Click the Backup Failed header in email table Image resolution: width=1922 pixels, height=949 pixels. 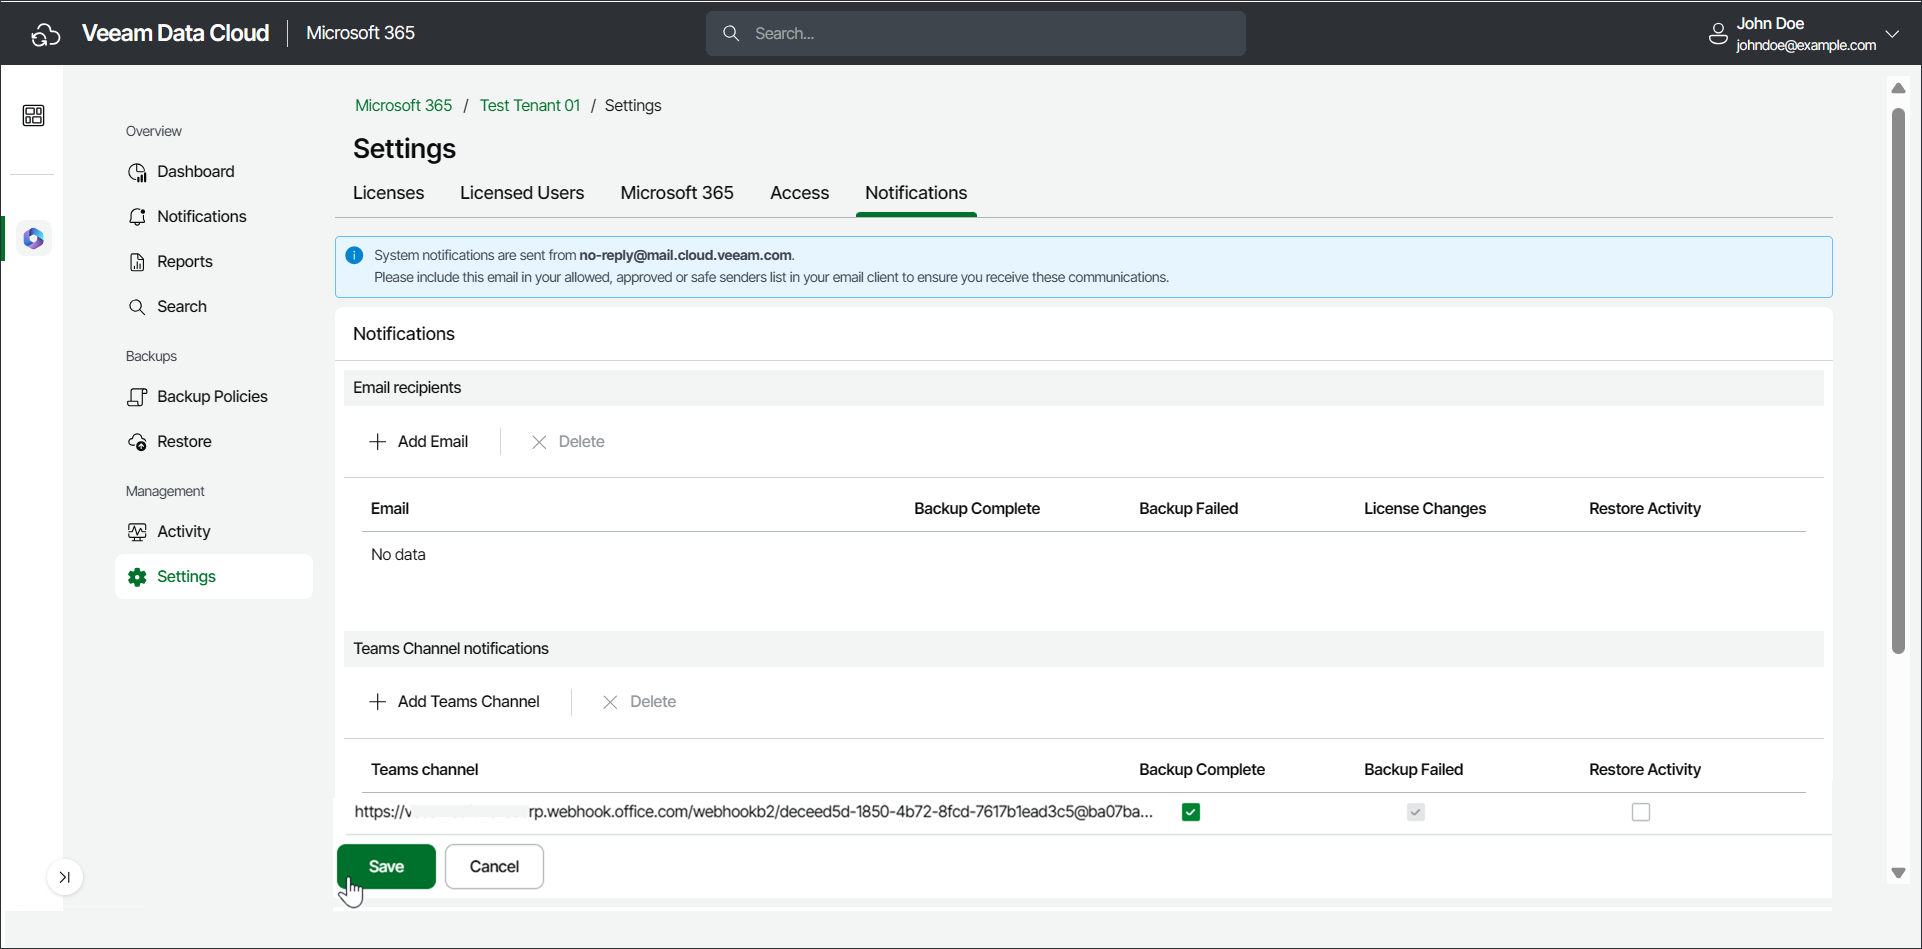click(x=1188, y=509)
